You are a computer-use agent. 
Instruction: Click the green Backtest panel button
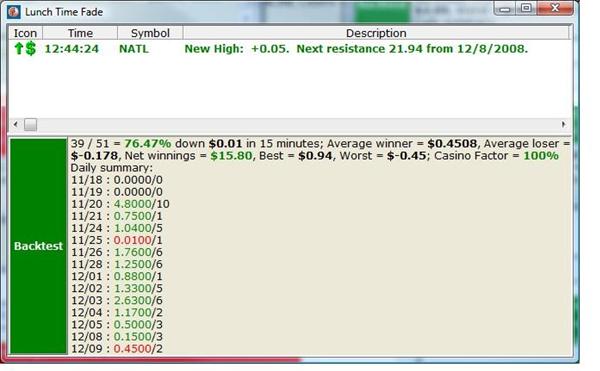click(38, 246)
